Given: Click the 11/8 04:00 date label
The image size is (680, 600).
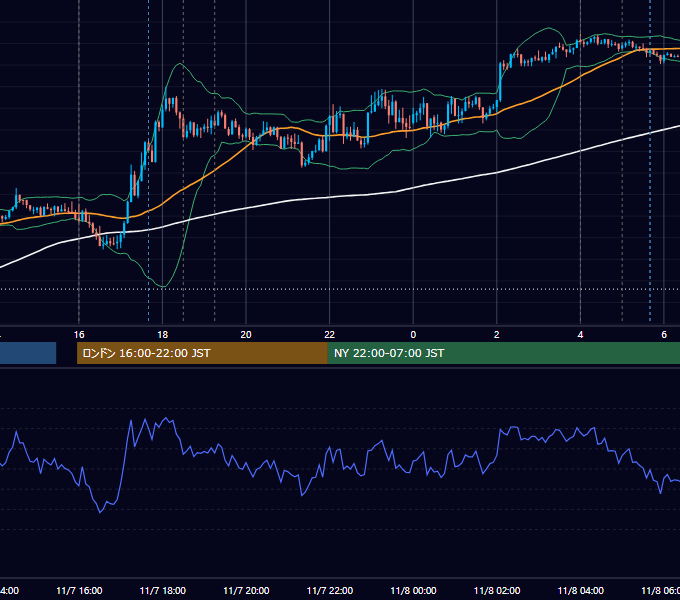Looking at the screenshot, I should (581, 590).
